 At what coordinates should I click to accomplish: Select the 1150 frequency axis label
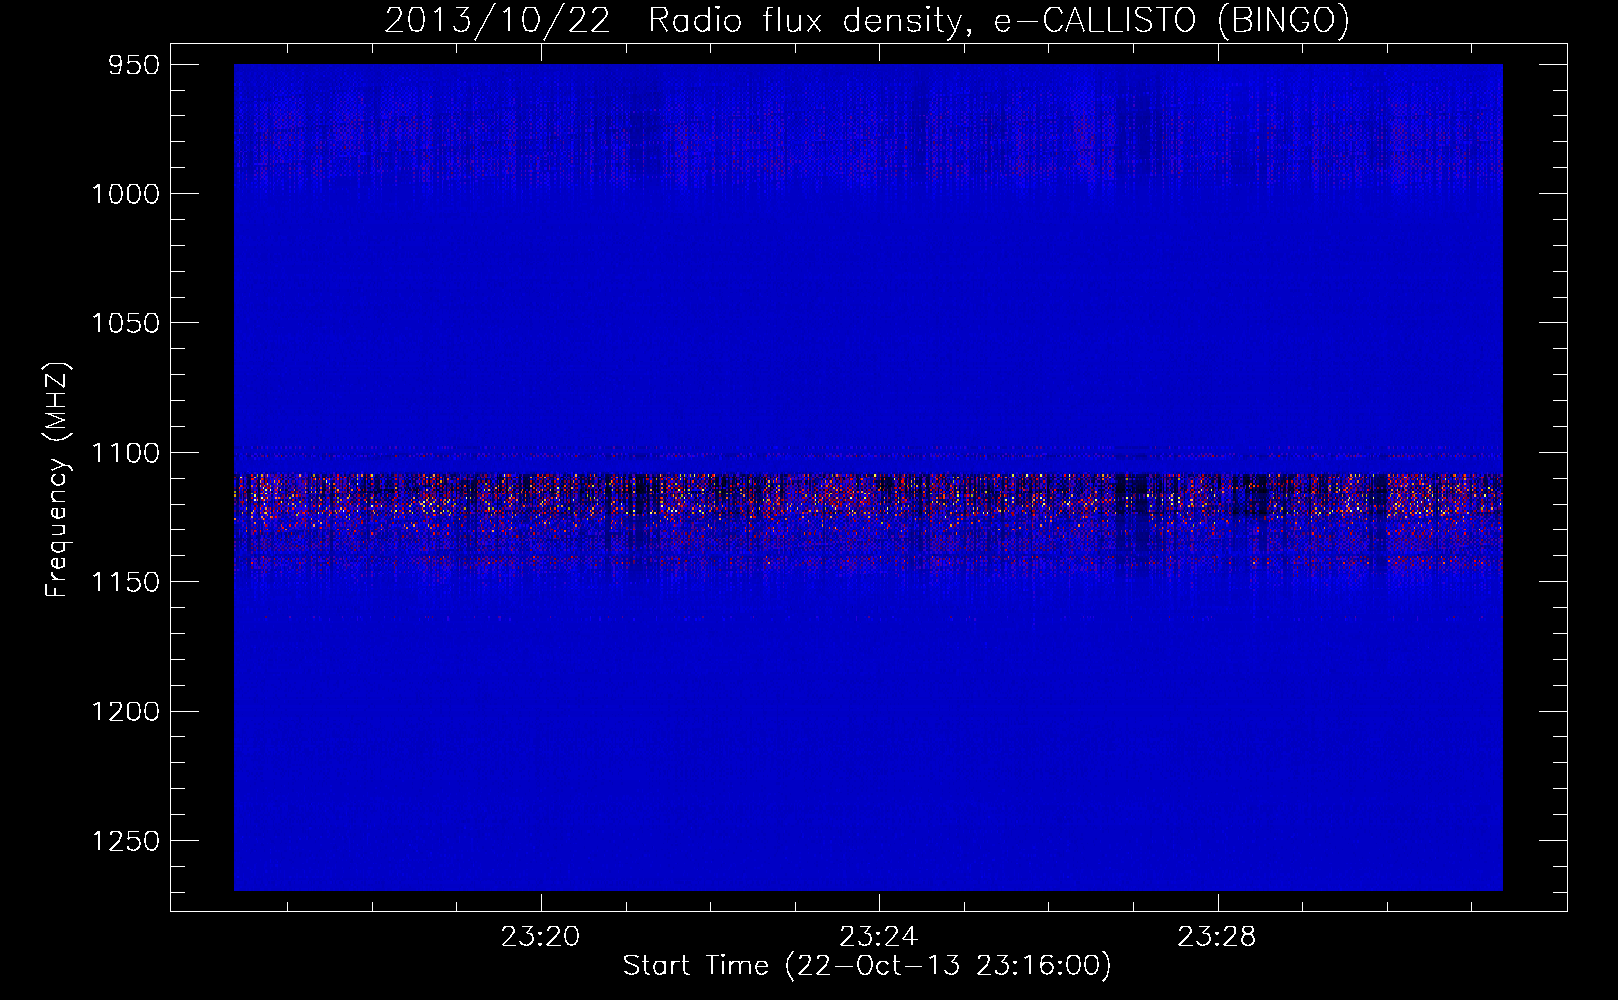pos(124,582)
